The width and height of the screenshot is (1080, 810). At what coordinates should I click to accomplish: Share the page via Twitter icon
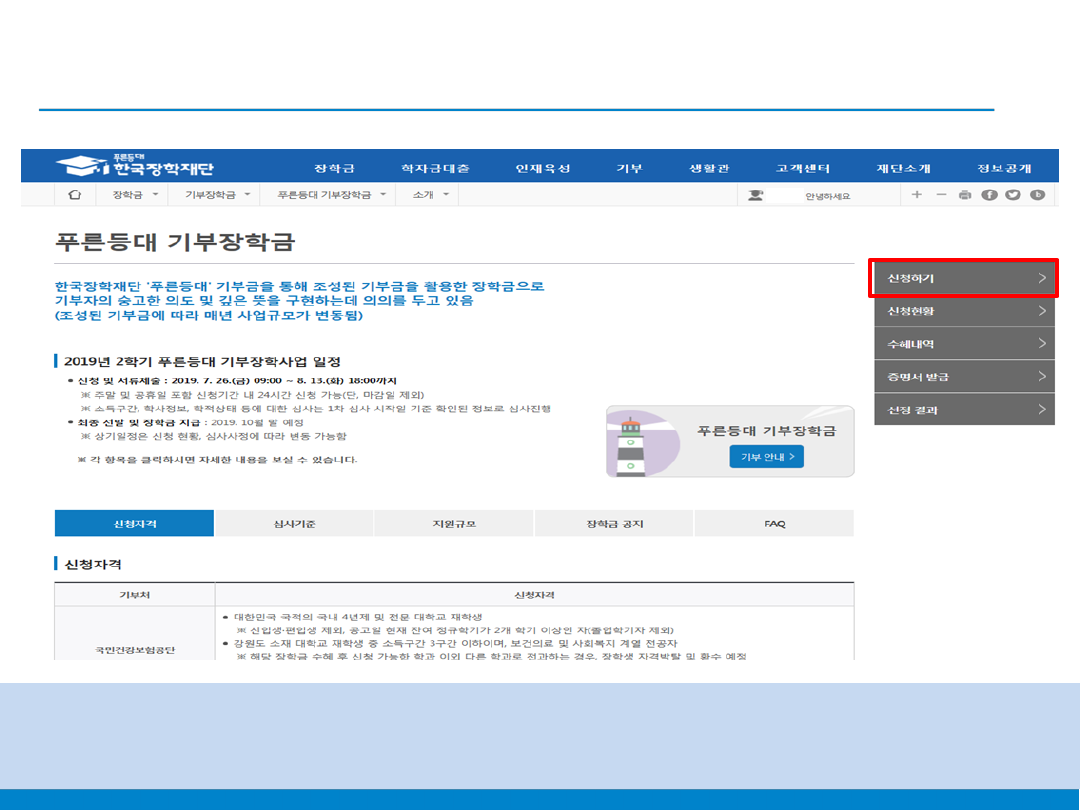[1012, 195]
